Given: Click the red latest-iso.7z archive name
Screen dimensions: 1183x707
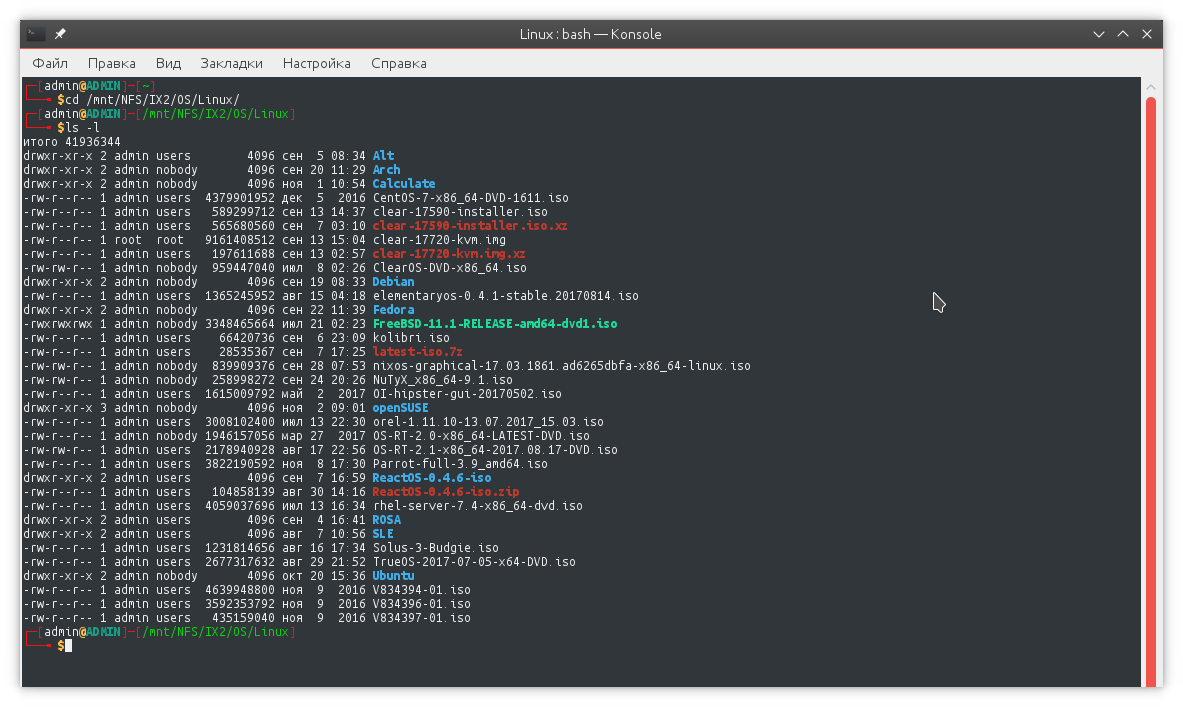Looking at the screenshot, I should pos(419,352).
